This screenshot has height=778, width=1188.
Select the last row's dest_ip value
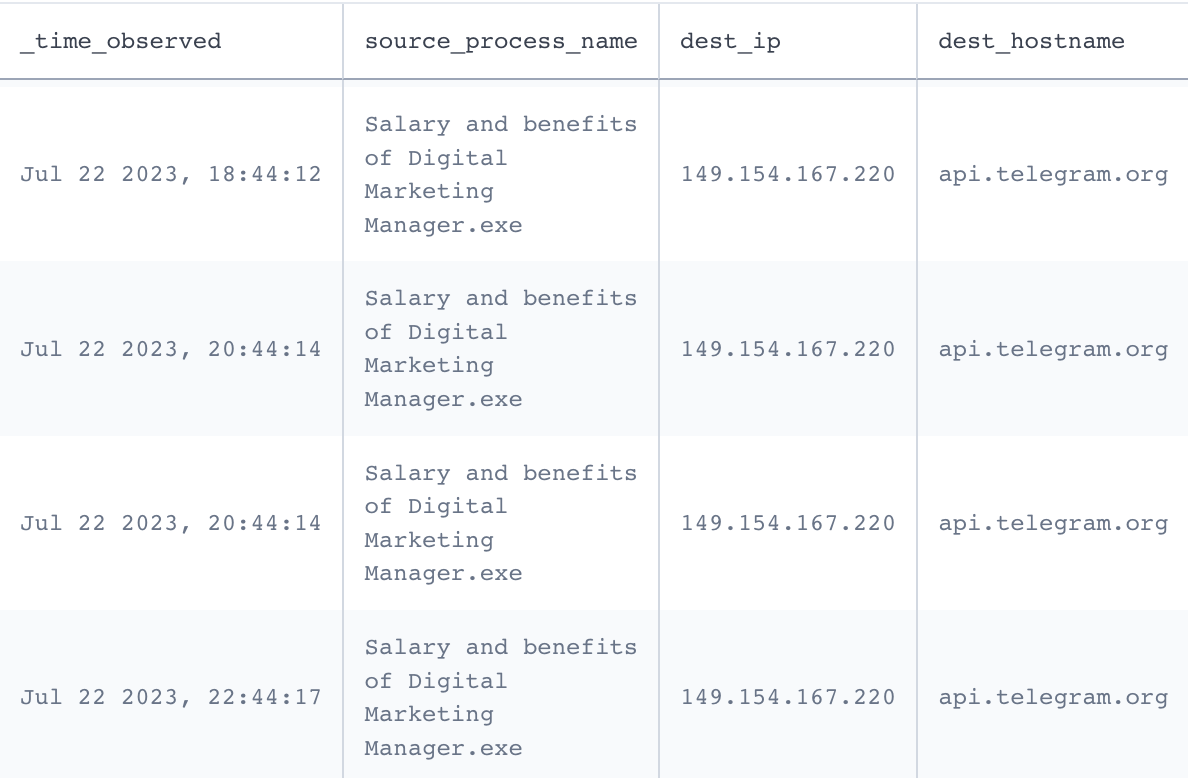click(x=787, y=697)
